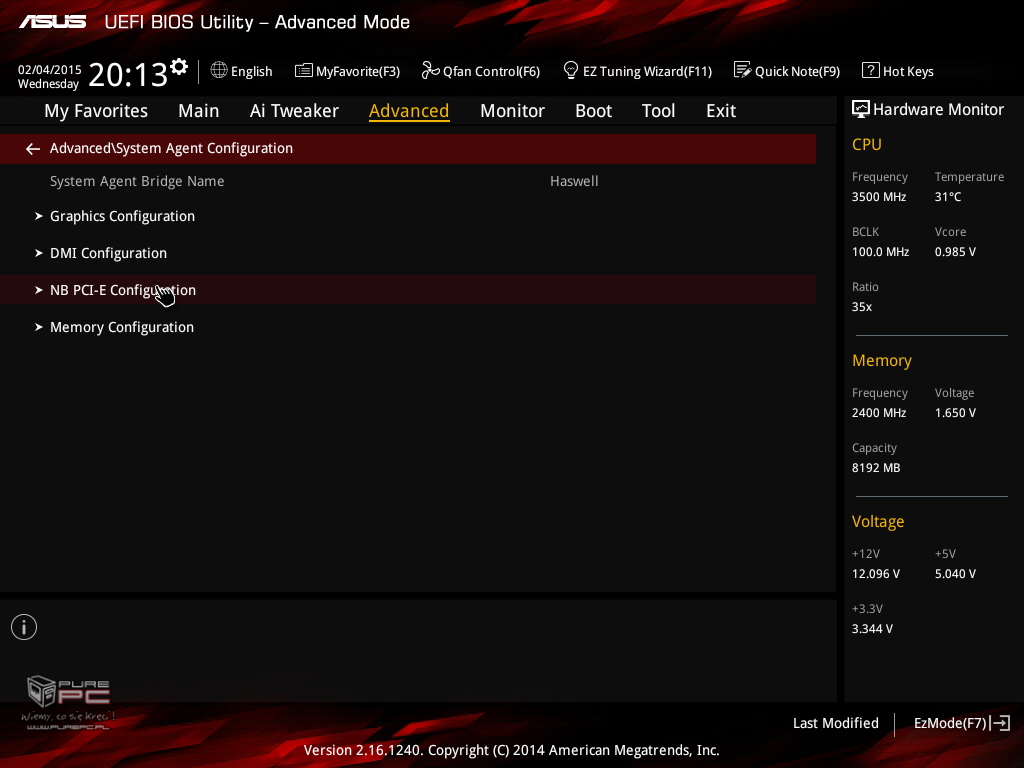Open clock settings gear icon
This screenshot has width=1024, height=768.
click(x=179, y=67)
